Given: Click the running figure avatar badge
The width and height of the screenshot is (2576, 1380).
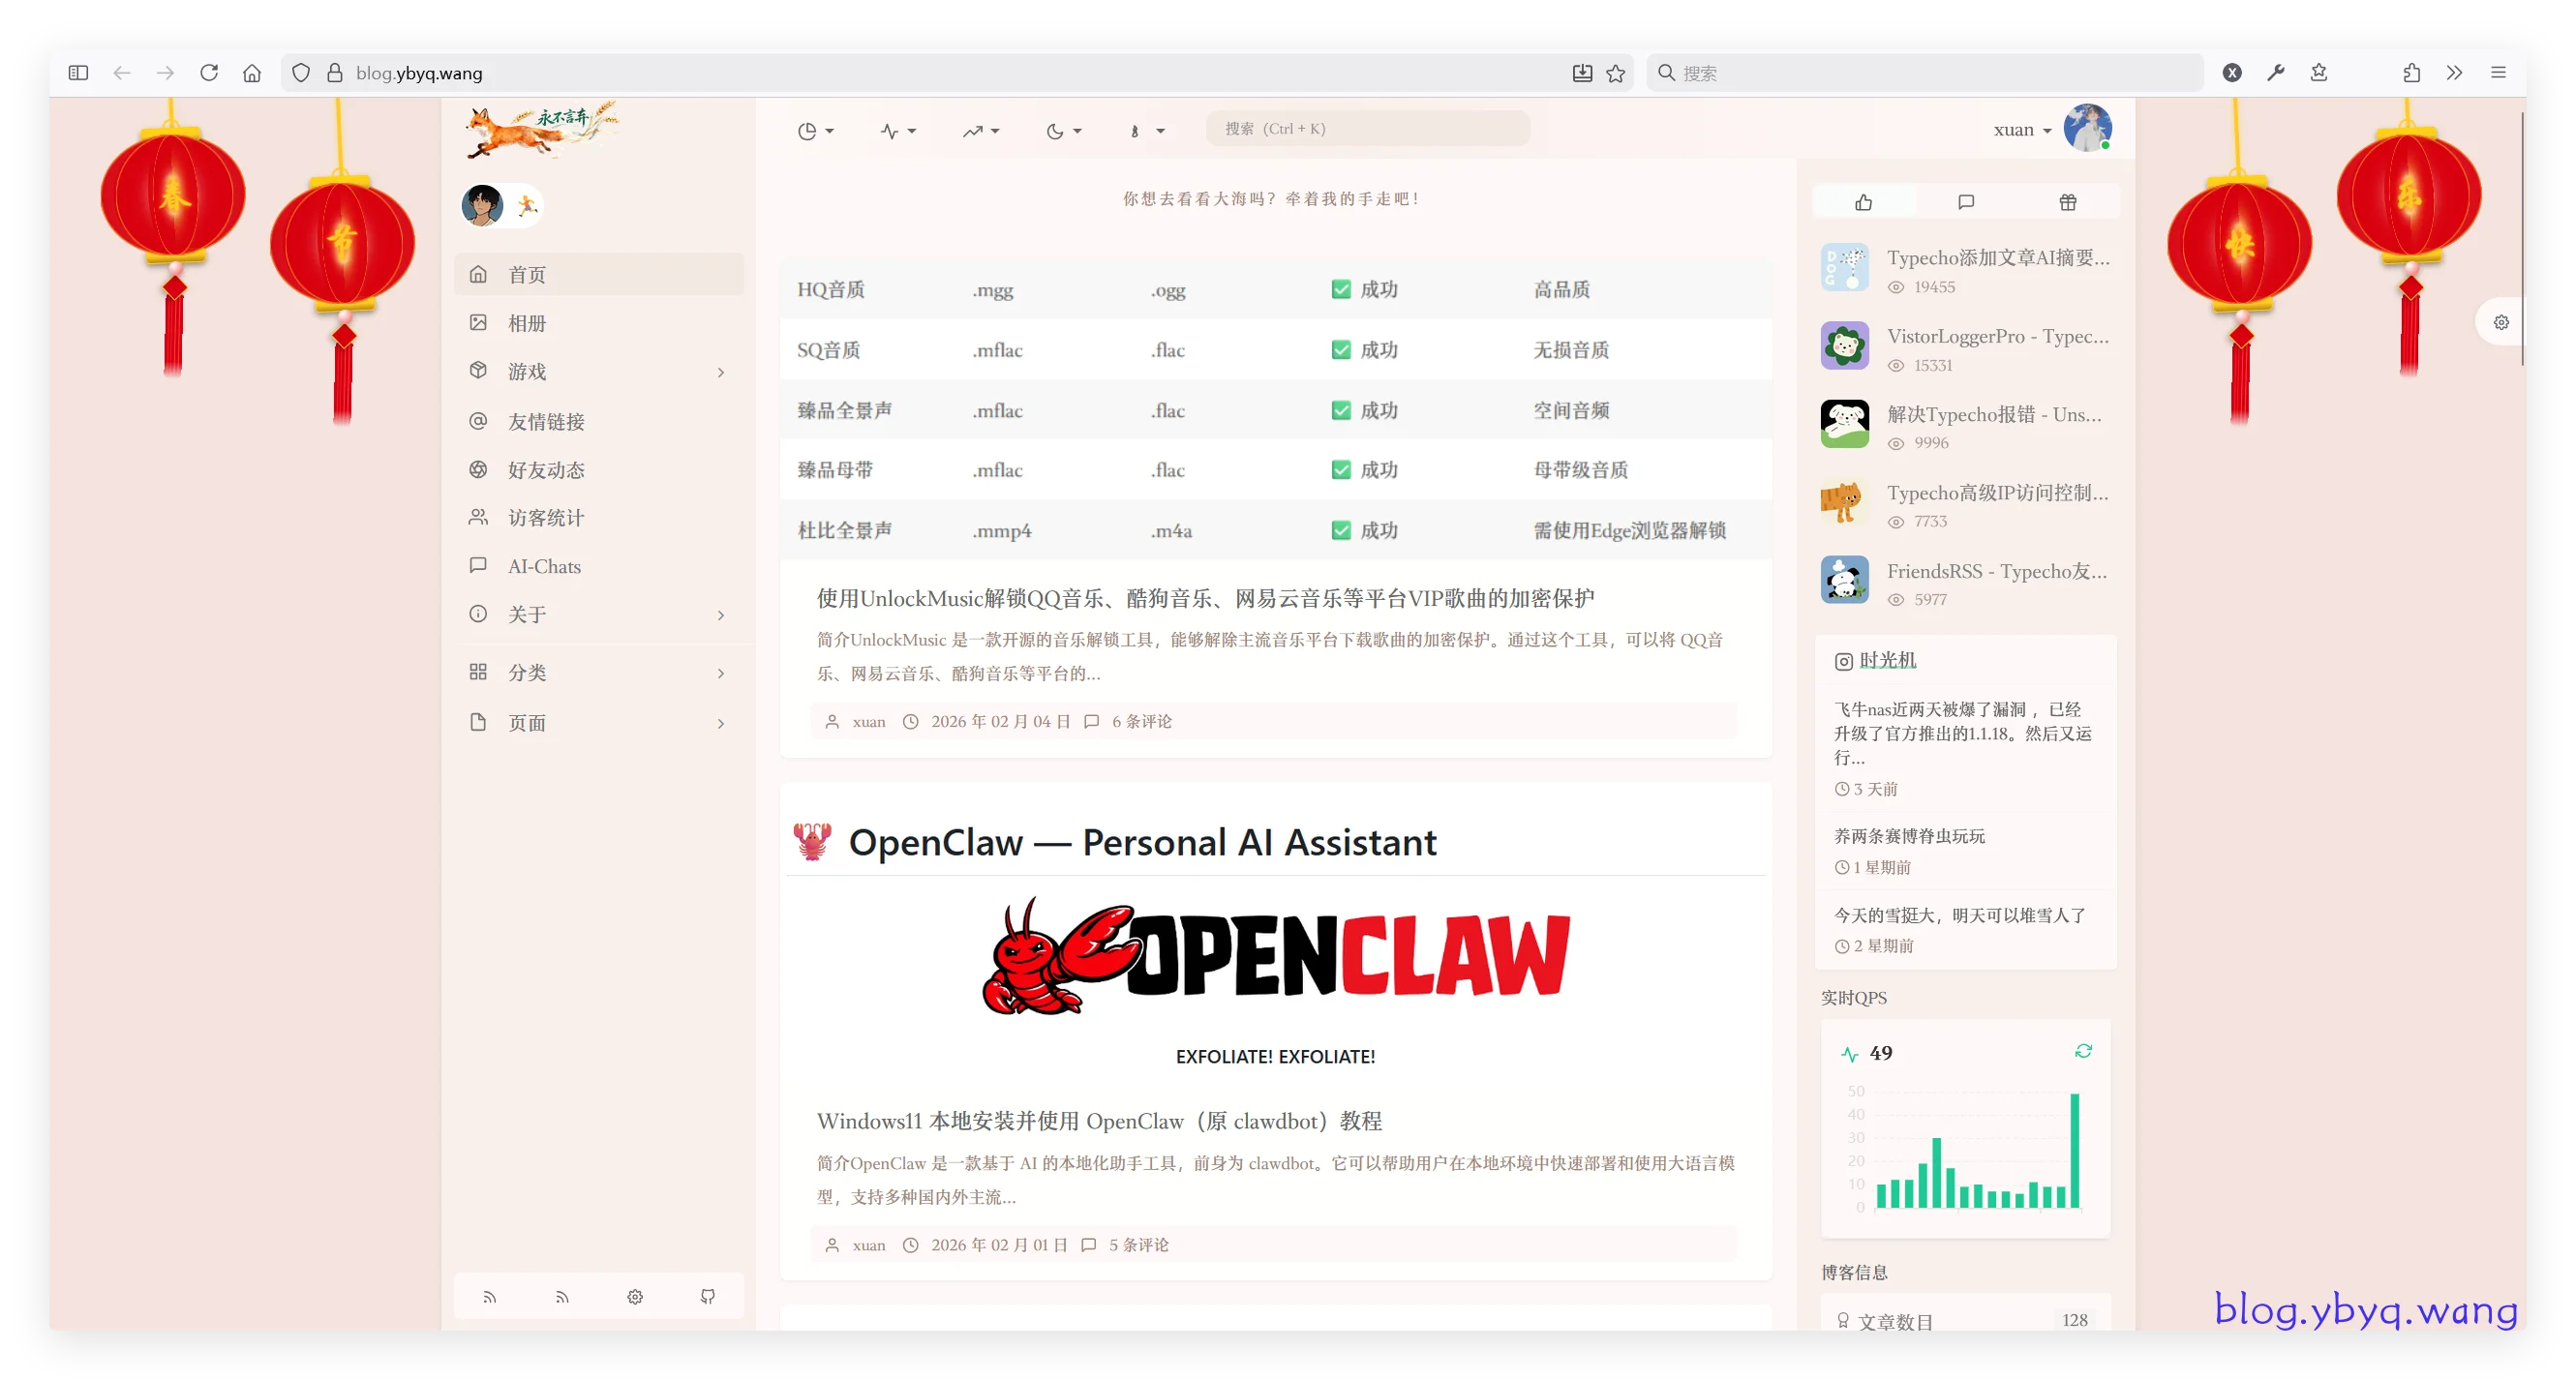Looking at the screenshot, I should pyautogui.click(x=527, y=206).
